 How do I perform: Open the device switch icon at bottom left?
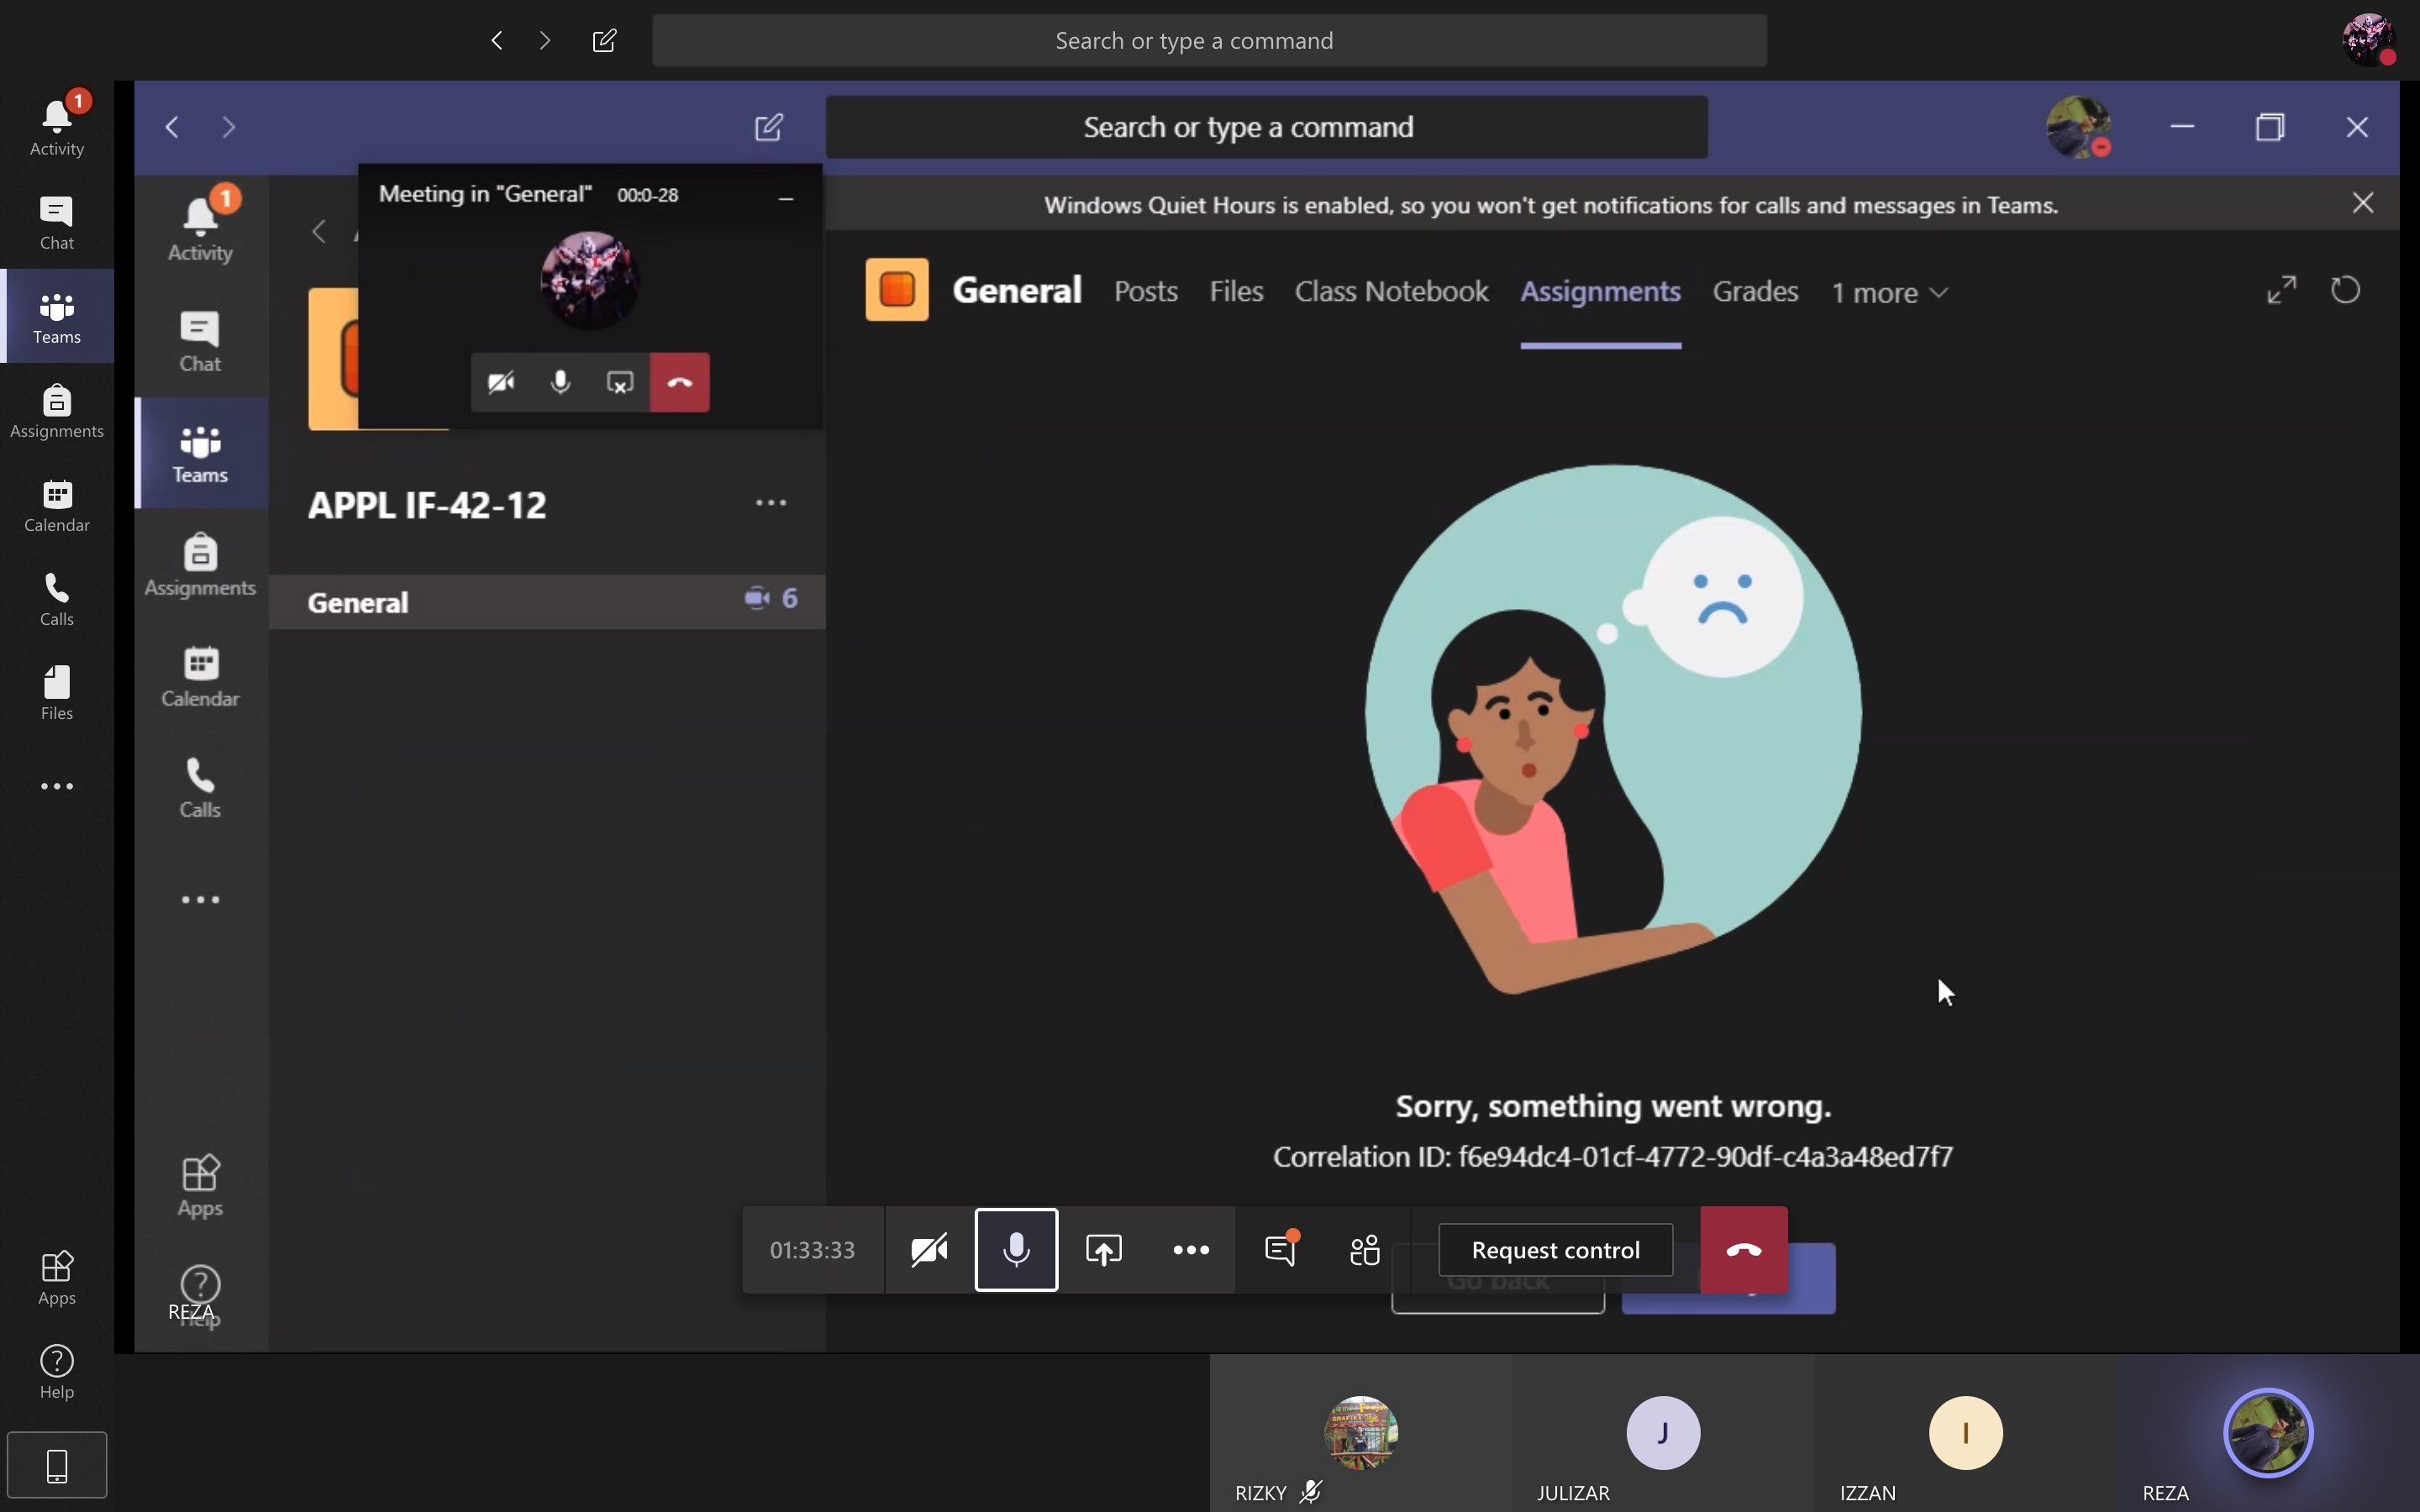[x=57, y=1465]
